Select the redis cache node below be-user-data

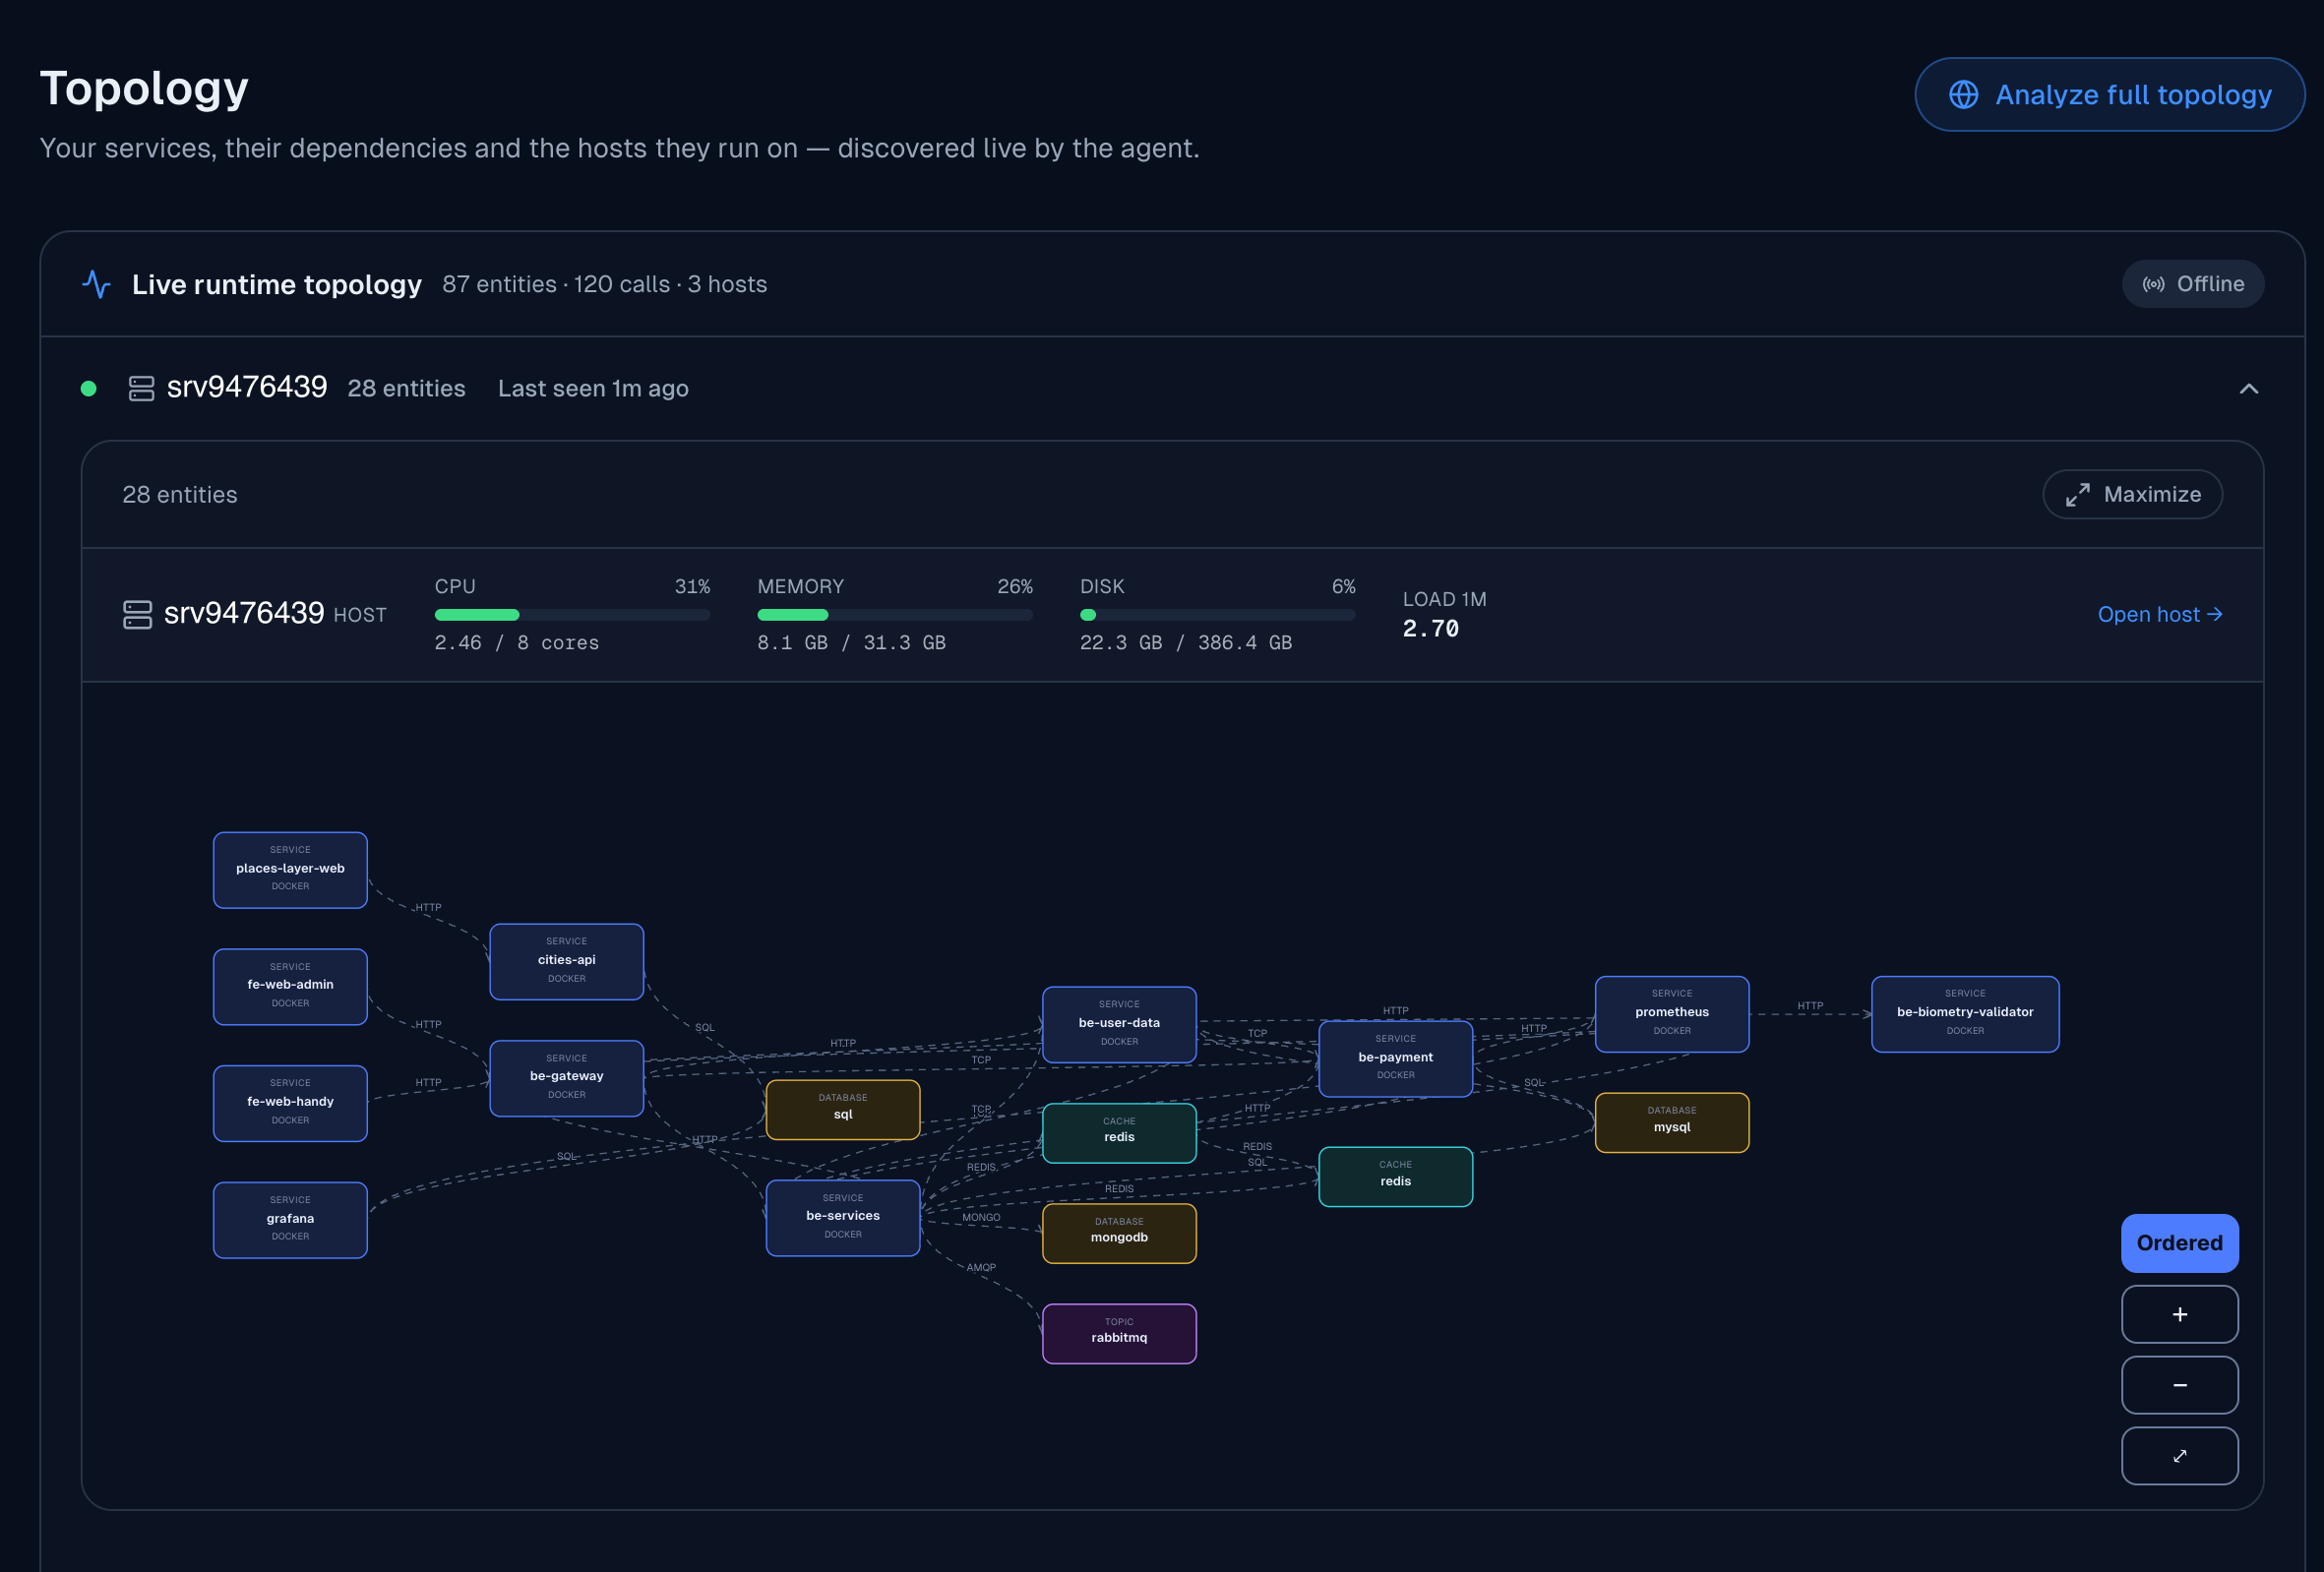point(1119,1132)
